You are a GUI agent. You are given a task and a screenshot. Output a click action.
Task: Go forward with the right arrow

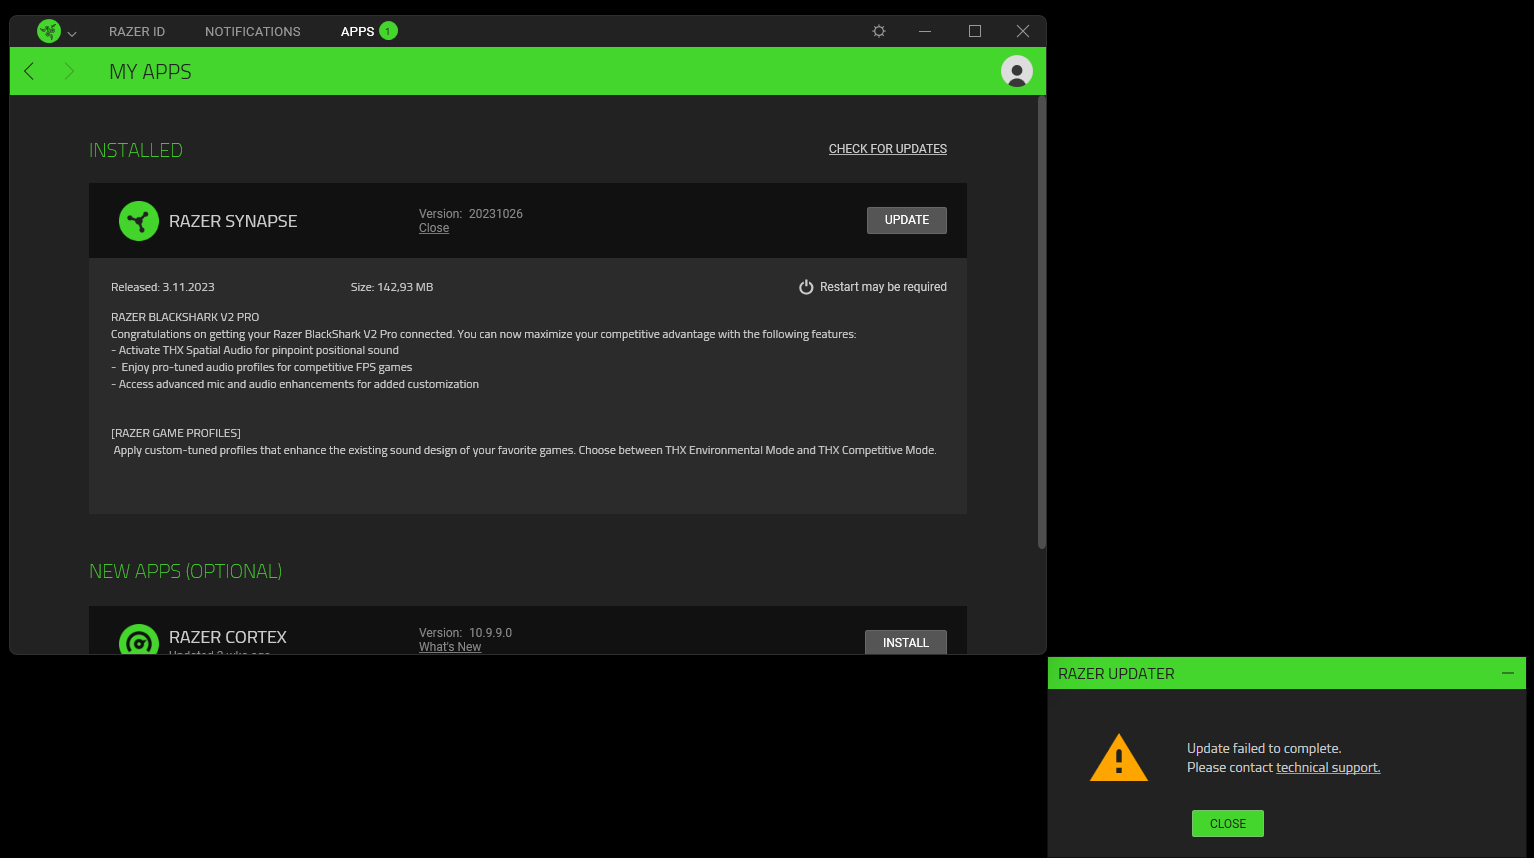[x=69, y=71]
